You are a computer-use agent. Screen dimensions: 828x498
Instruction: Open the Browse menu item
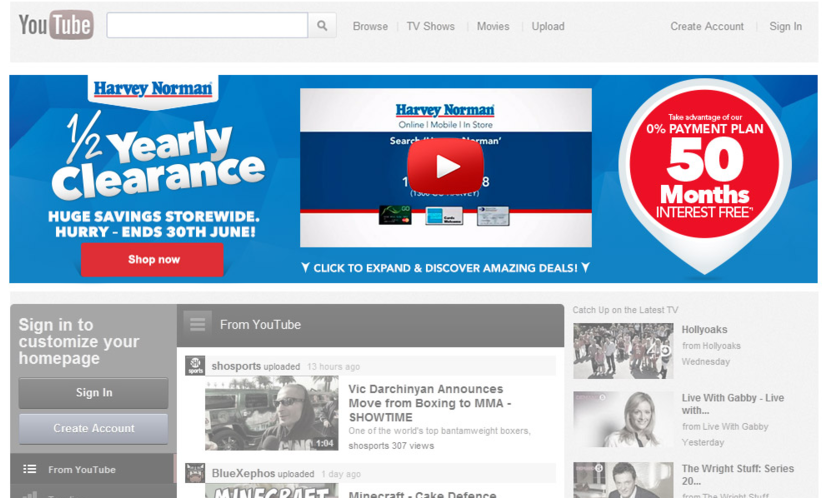point(370,27)
